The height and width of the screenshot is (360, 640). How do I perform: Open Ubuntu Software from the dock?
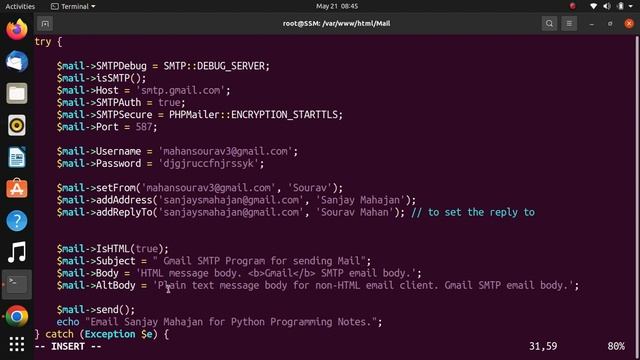click(x=17, y=189)
